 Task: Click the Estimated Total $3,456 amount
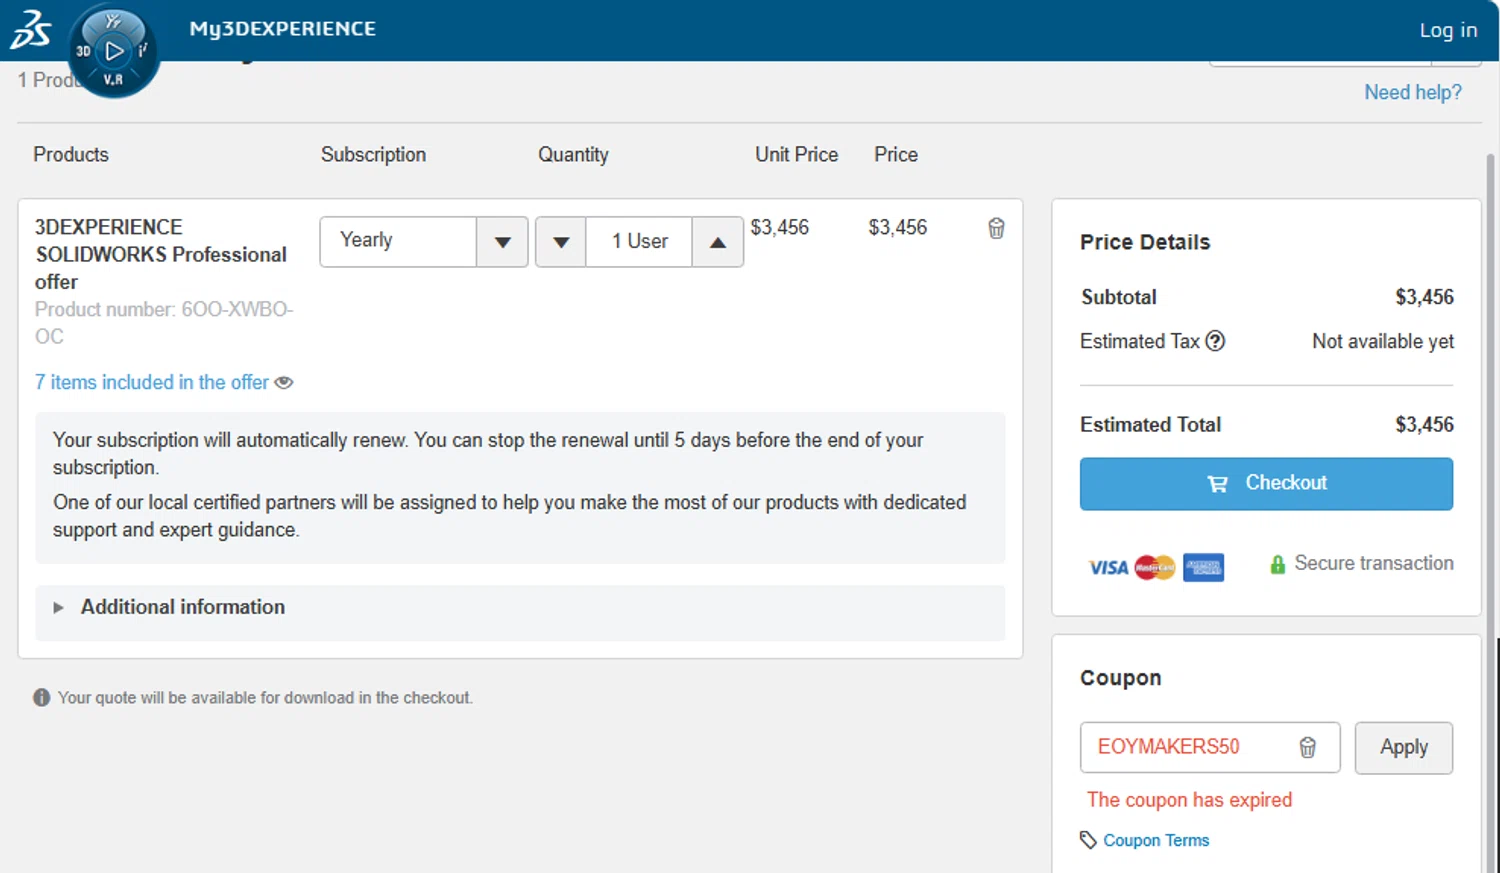(1424, 424)
